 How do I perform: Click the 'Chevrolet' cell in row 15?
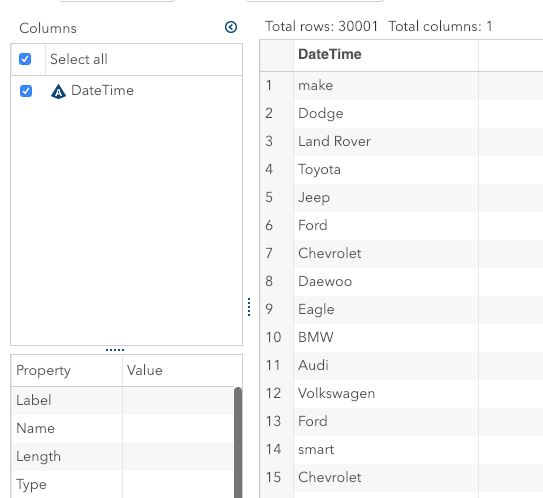pos(386,478)
